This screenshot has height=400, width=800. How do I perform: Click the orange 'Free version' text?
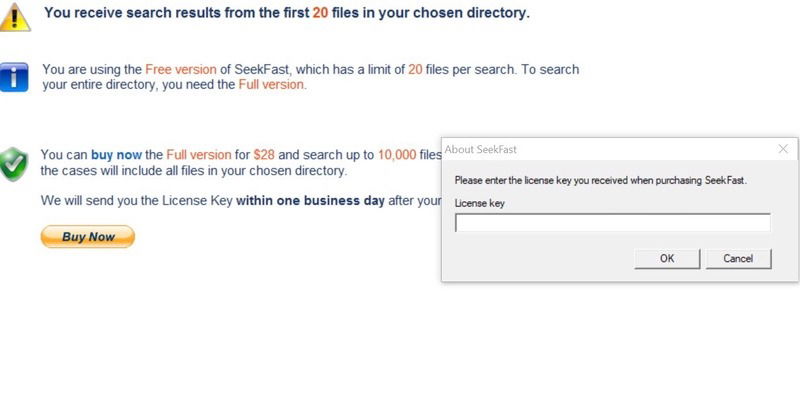181,69
